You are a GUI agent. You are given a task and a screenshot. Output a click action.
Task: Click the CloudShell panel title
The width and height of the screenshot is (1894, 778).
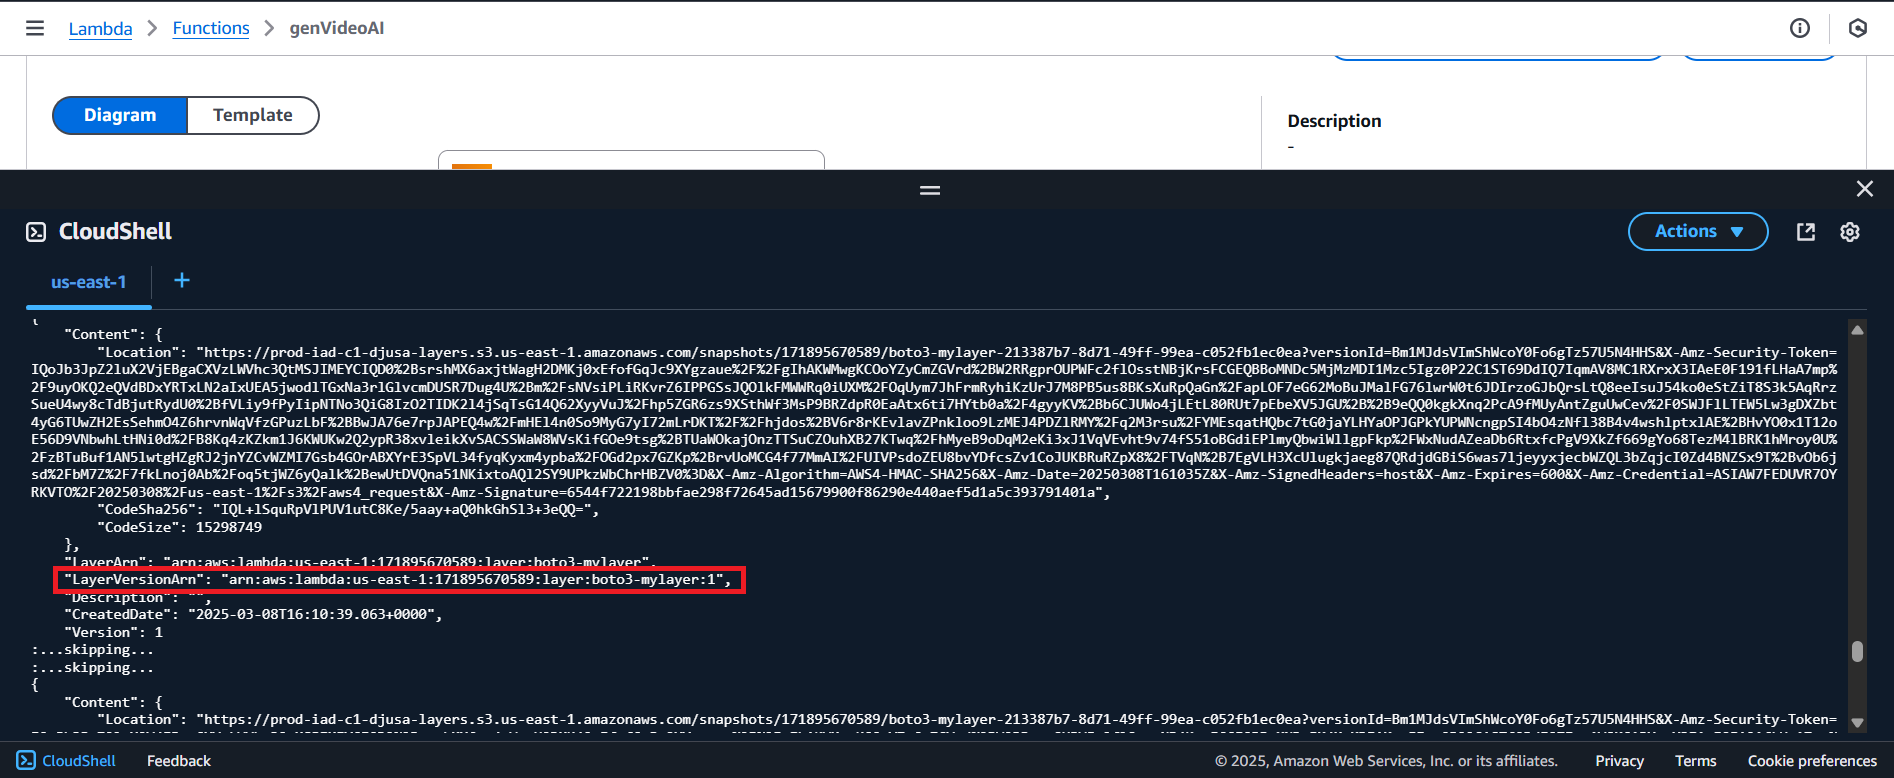pyautogui.click(x=116, y=231)
